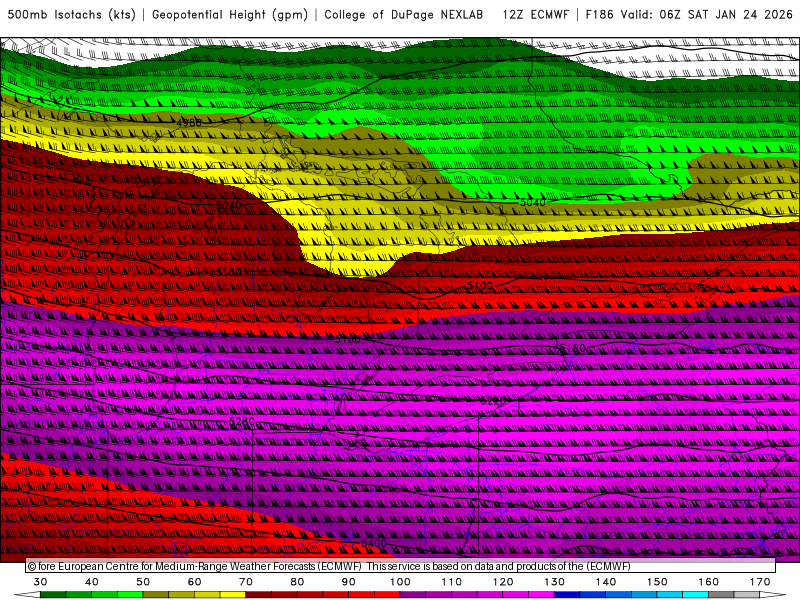Click the color bar's white arrow above 170
The width and height of the screenshot is (800, 600).
tap(773, 595)
